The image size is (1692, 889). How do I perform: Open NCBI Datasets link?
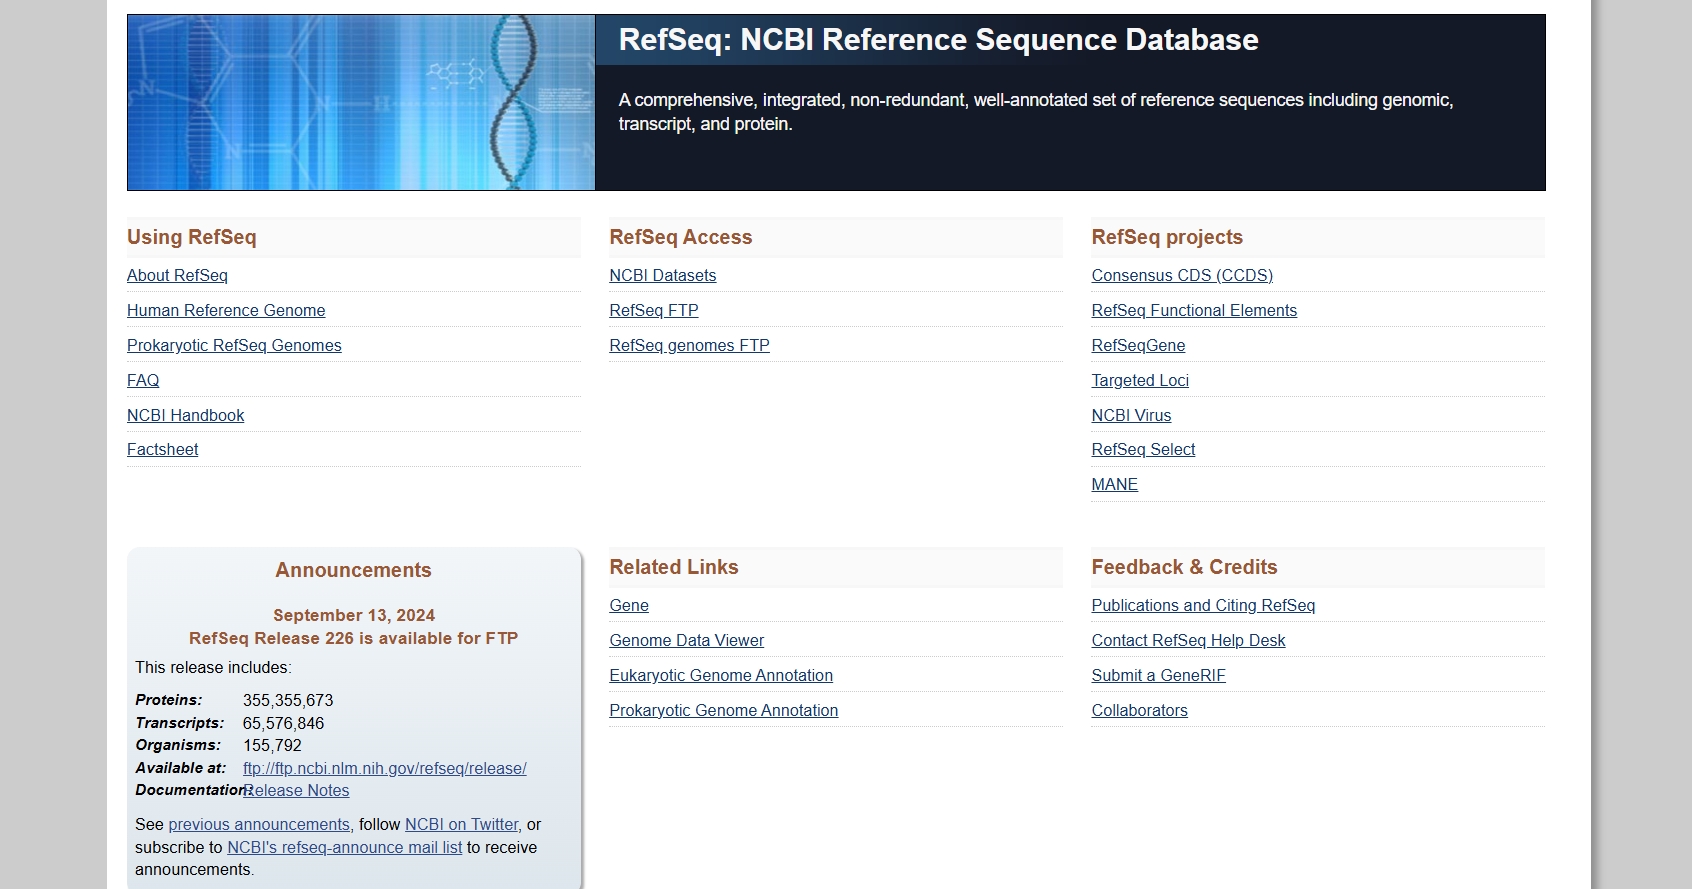click(663, 275)
